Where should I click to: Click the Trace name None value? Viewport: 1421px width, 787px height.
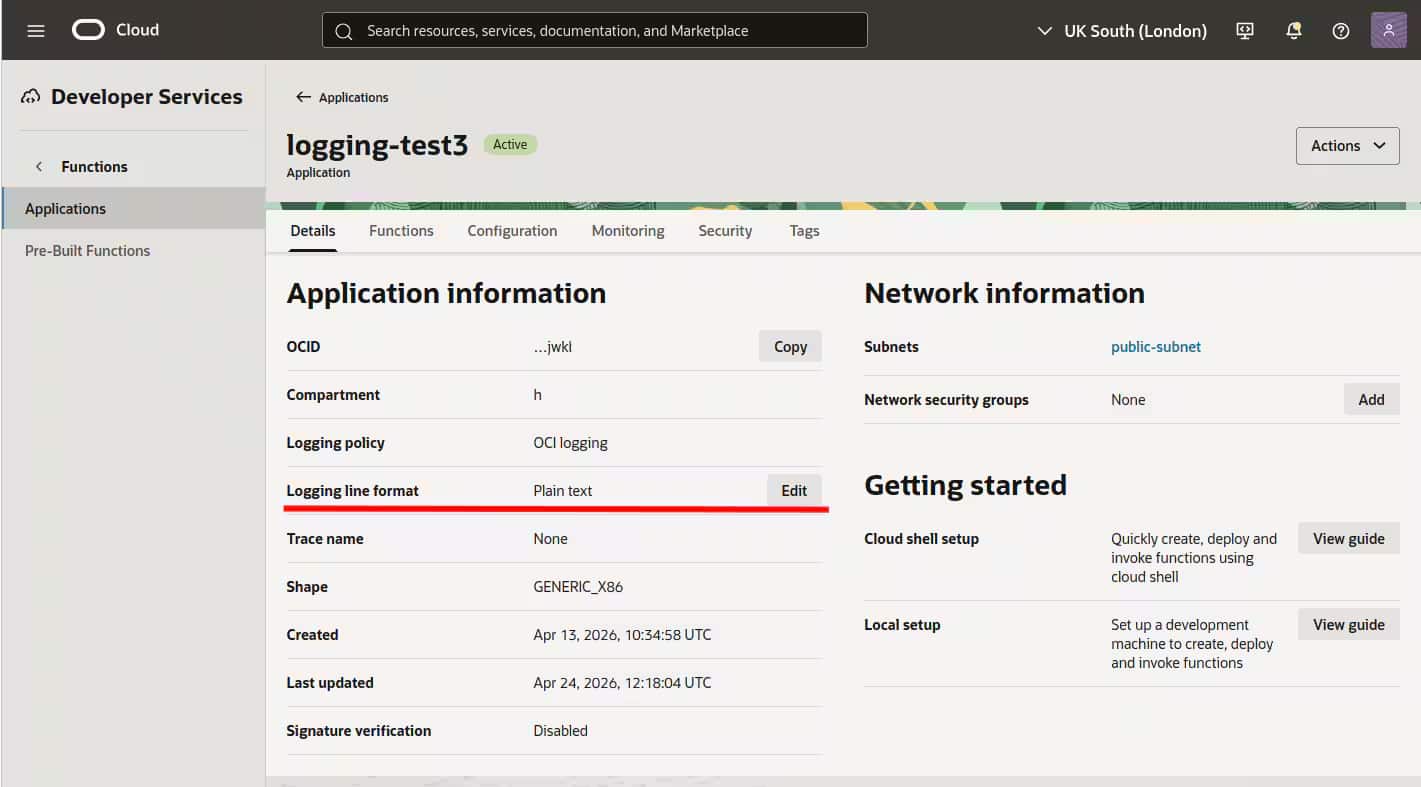tap(551, 539)
